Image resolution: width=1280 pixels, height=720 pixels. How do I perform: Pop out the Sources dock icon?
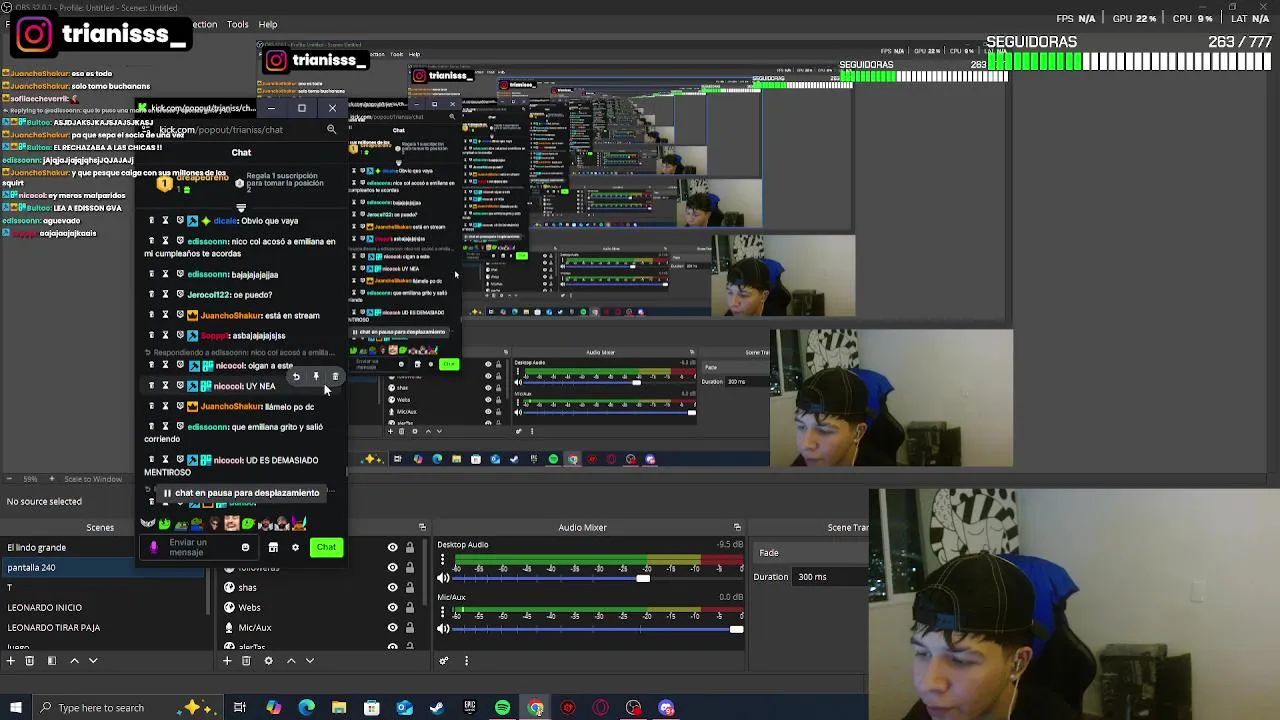[x=422, y=527]
